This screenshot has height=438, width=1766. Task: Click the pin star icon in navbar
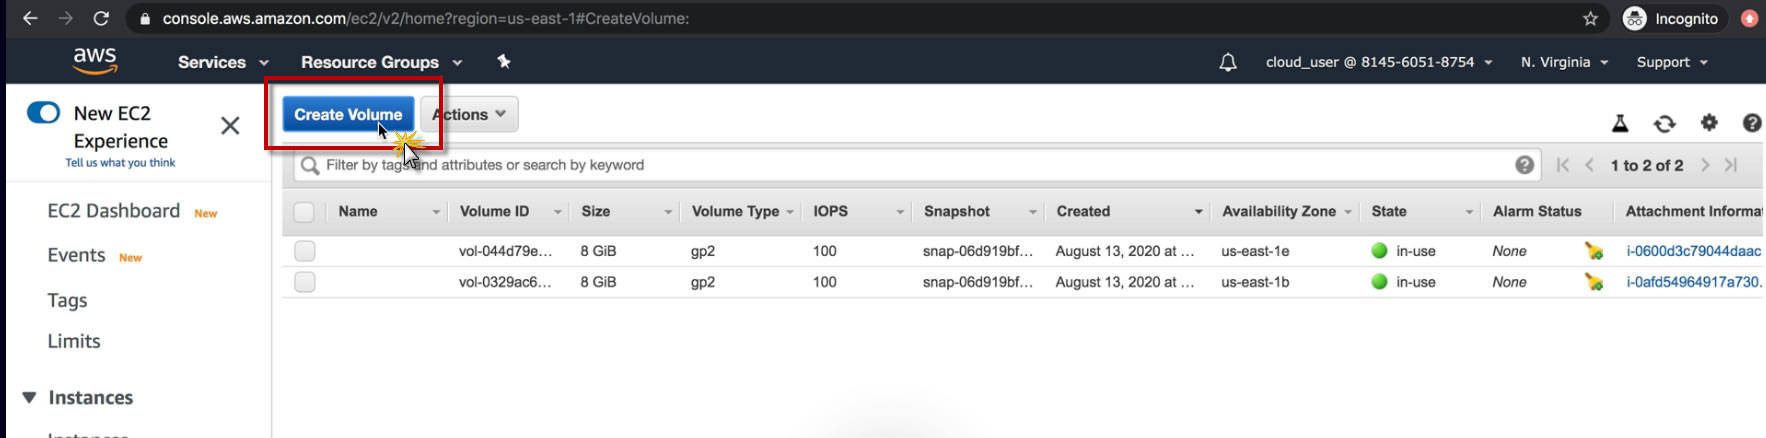pyautogui.click(x=504, y=62)
